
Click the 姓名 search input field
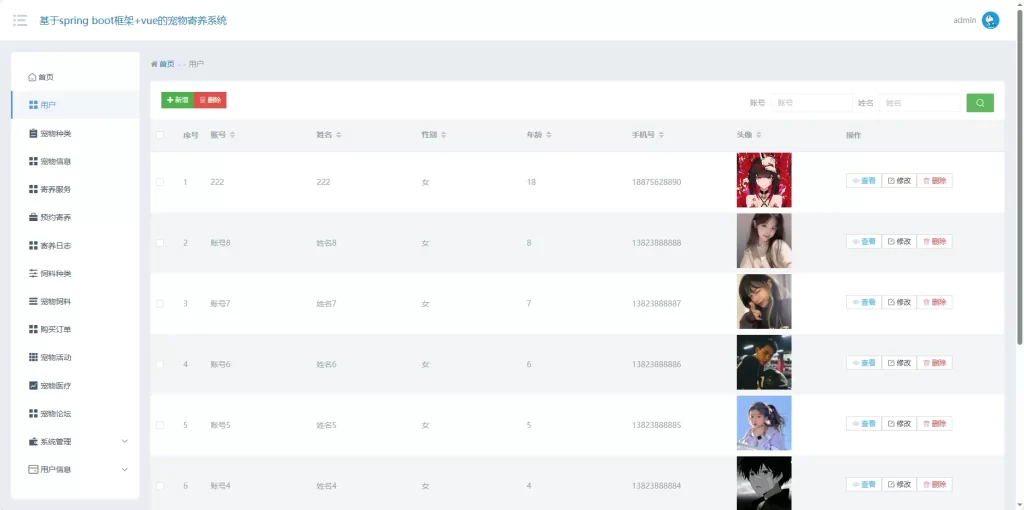pyautogui.click(x=920, y=103)
